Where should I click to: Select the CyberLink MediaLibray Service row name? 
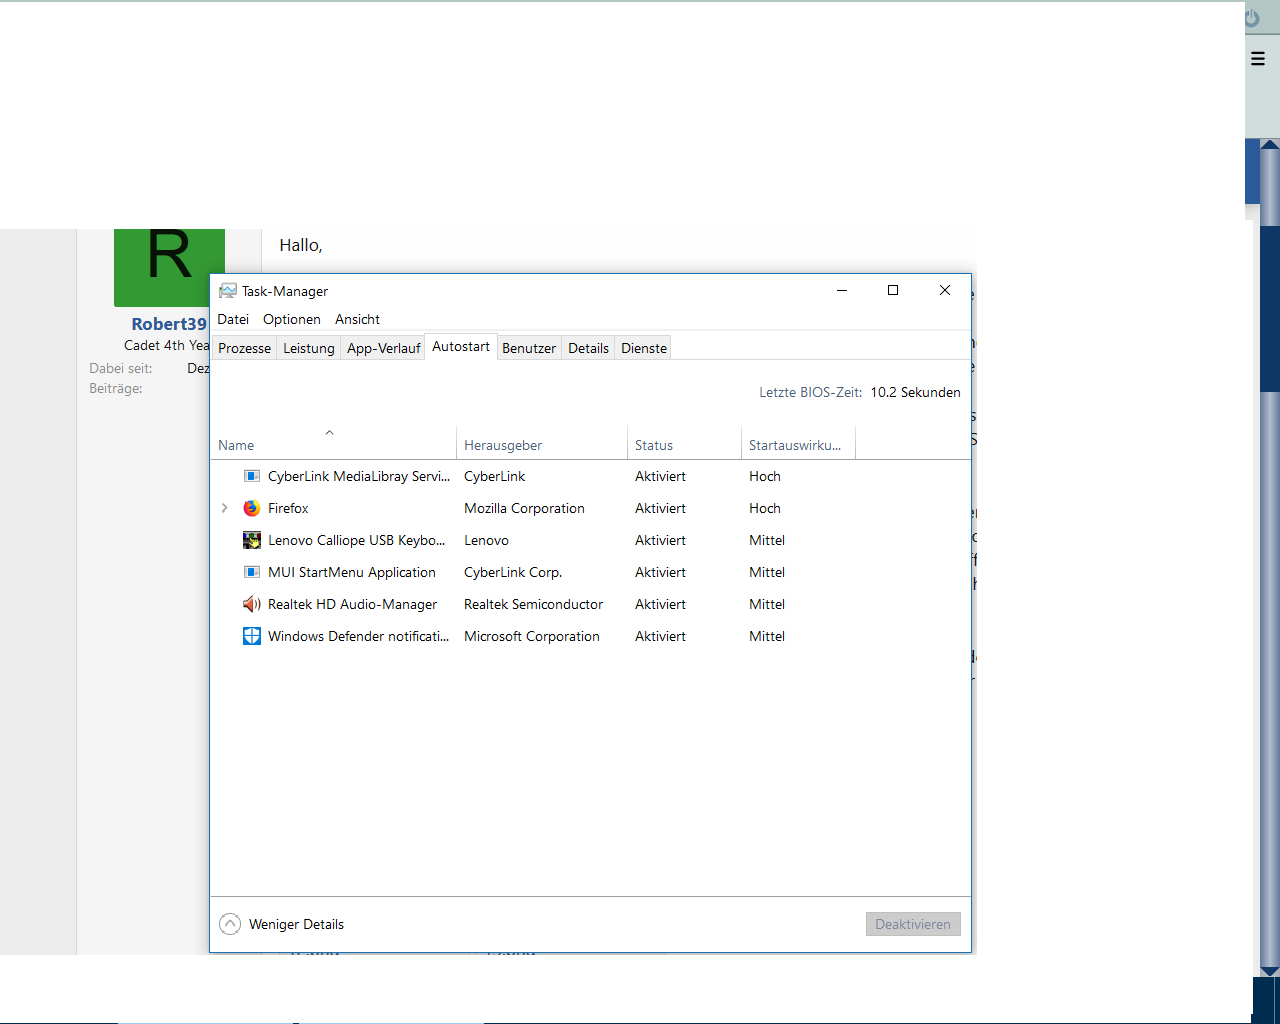point(359,476)
